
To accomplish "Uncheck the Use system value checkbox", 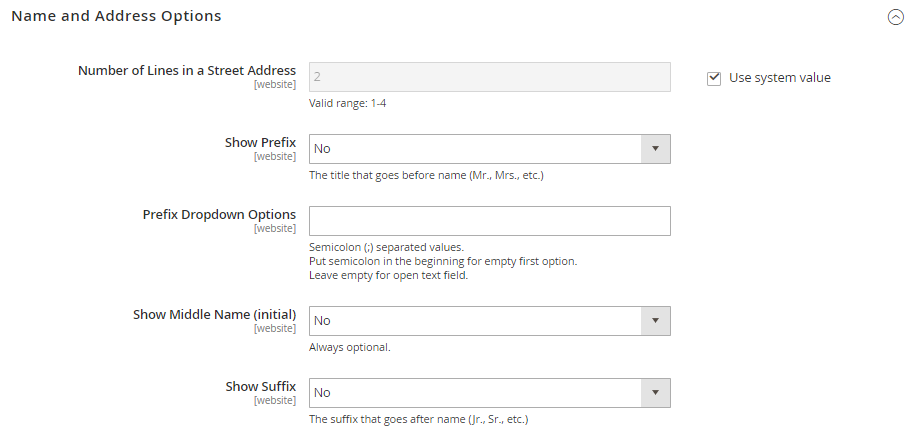I will [x=714, y=78].
